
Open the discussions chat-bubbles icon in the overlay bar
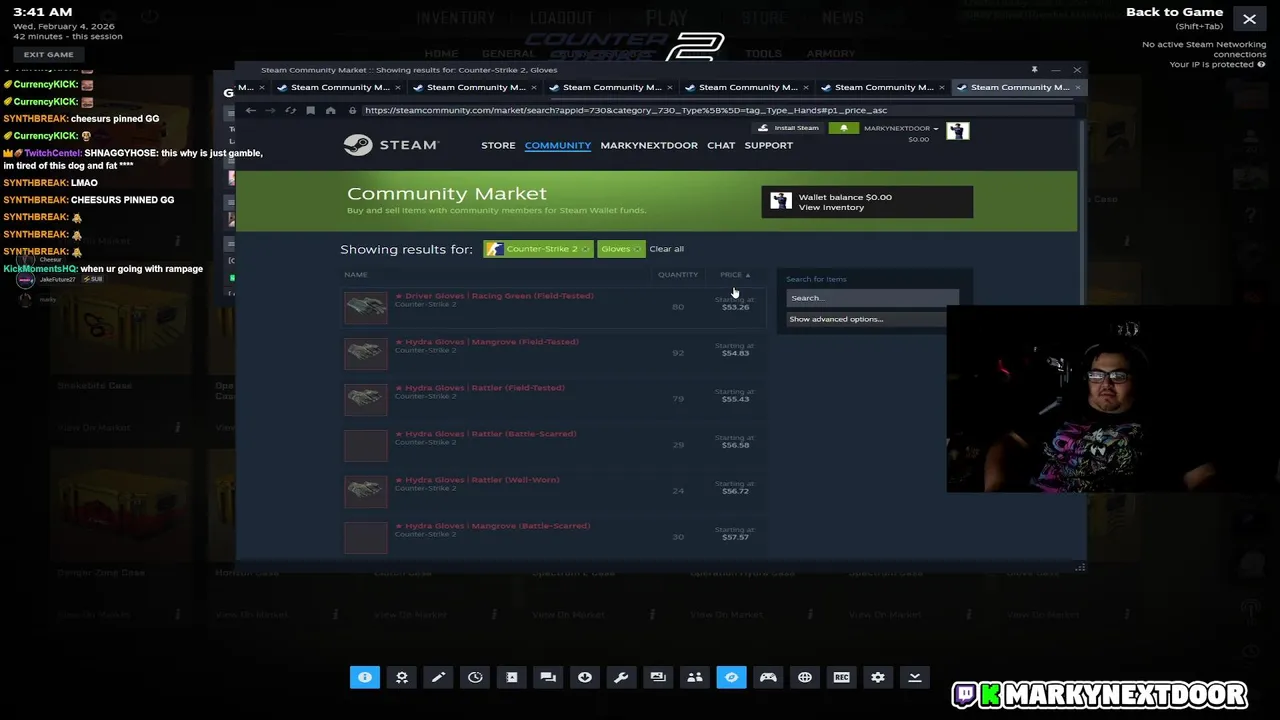click(x=548, y=677)
